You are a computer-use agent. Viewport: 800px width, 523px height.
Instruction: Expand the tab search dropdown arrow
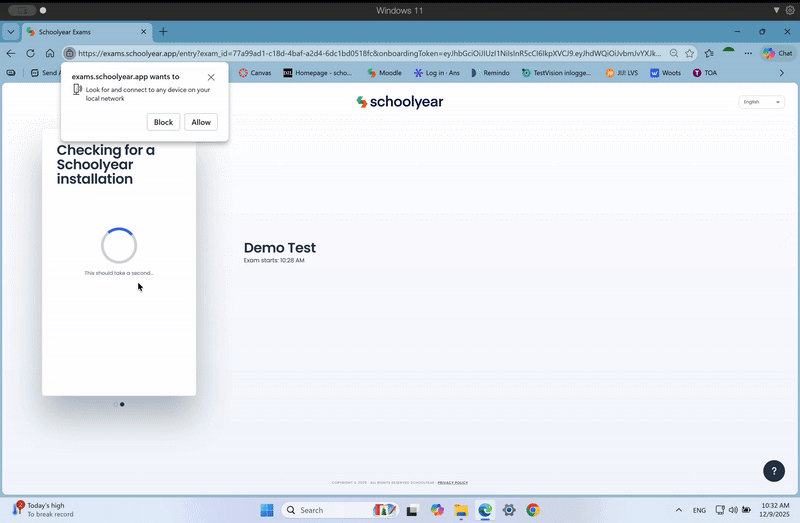pos(11,32)
